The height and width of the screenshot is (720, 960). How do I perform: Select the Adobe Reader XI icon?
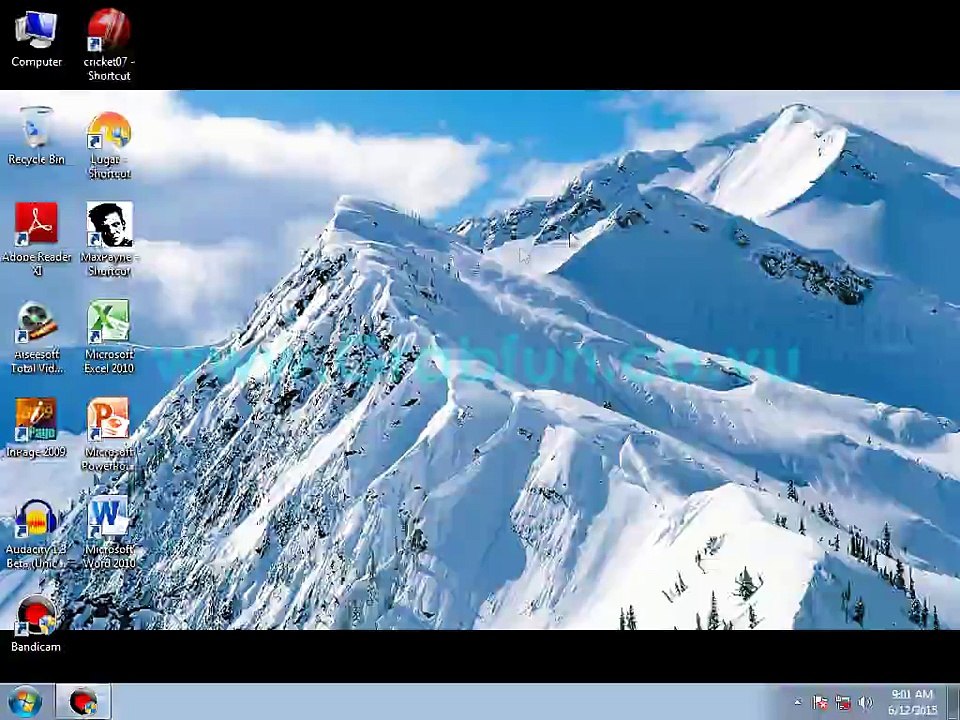[x=36, y=239]
